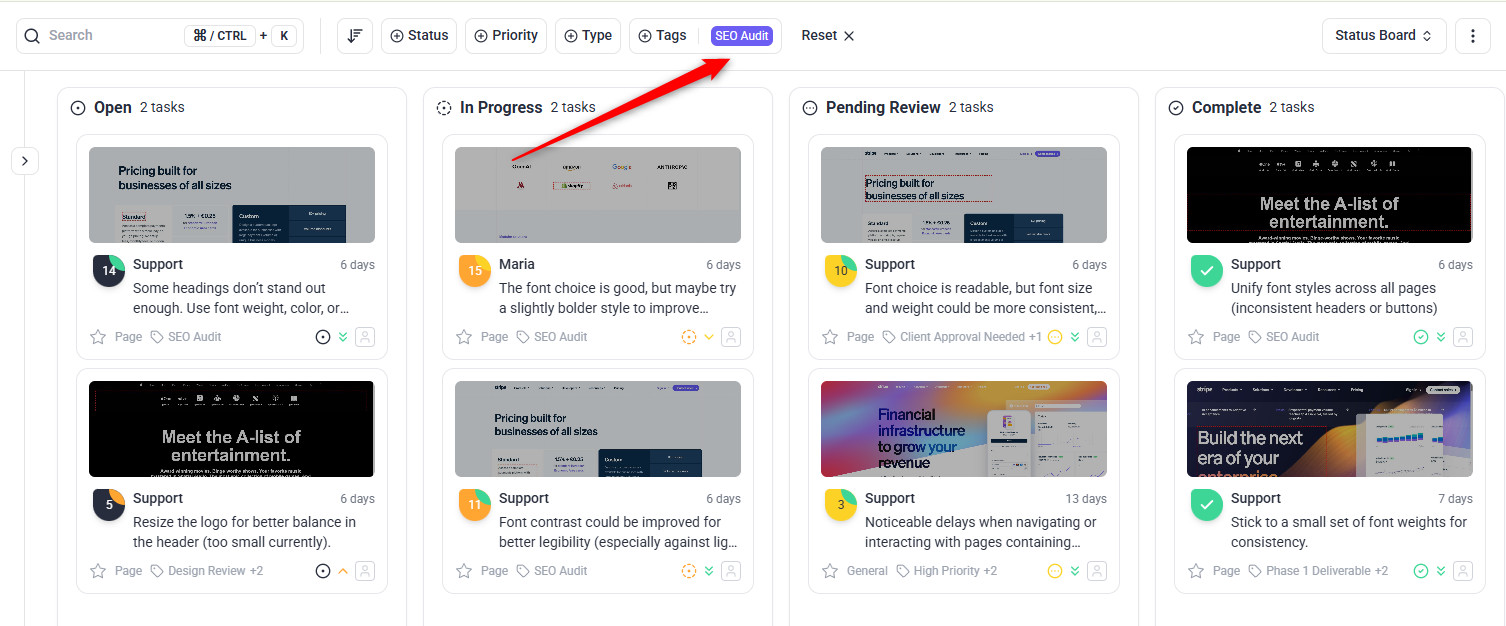The height and width of the screenshot is (626, 1506).
Task: Add a Status filter
Action: pos(419,36)
